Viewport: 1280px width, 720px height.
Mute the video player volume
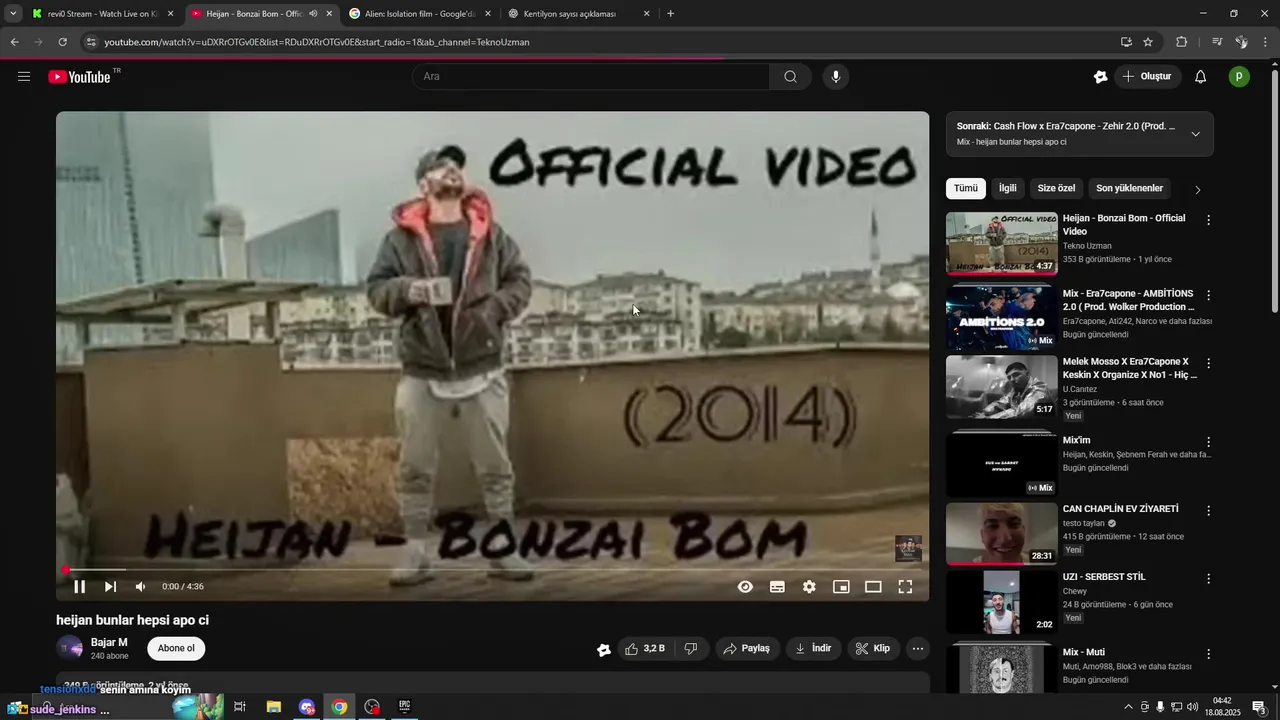(x=141, y=587)
